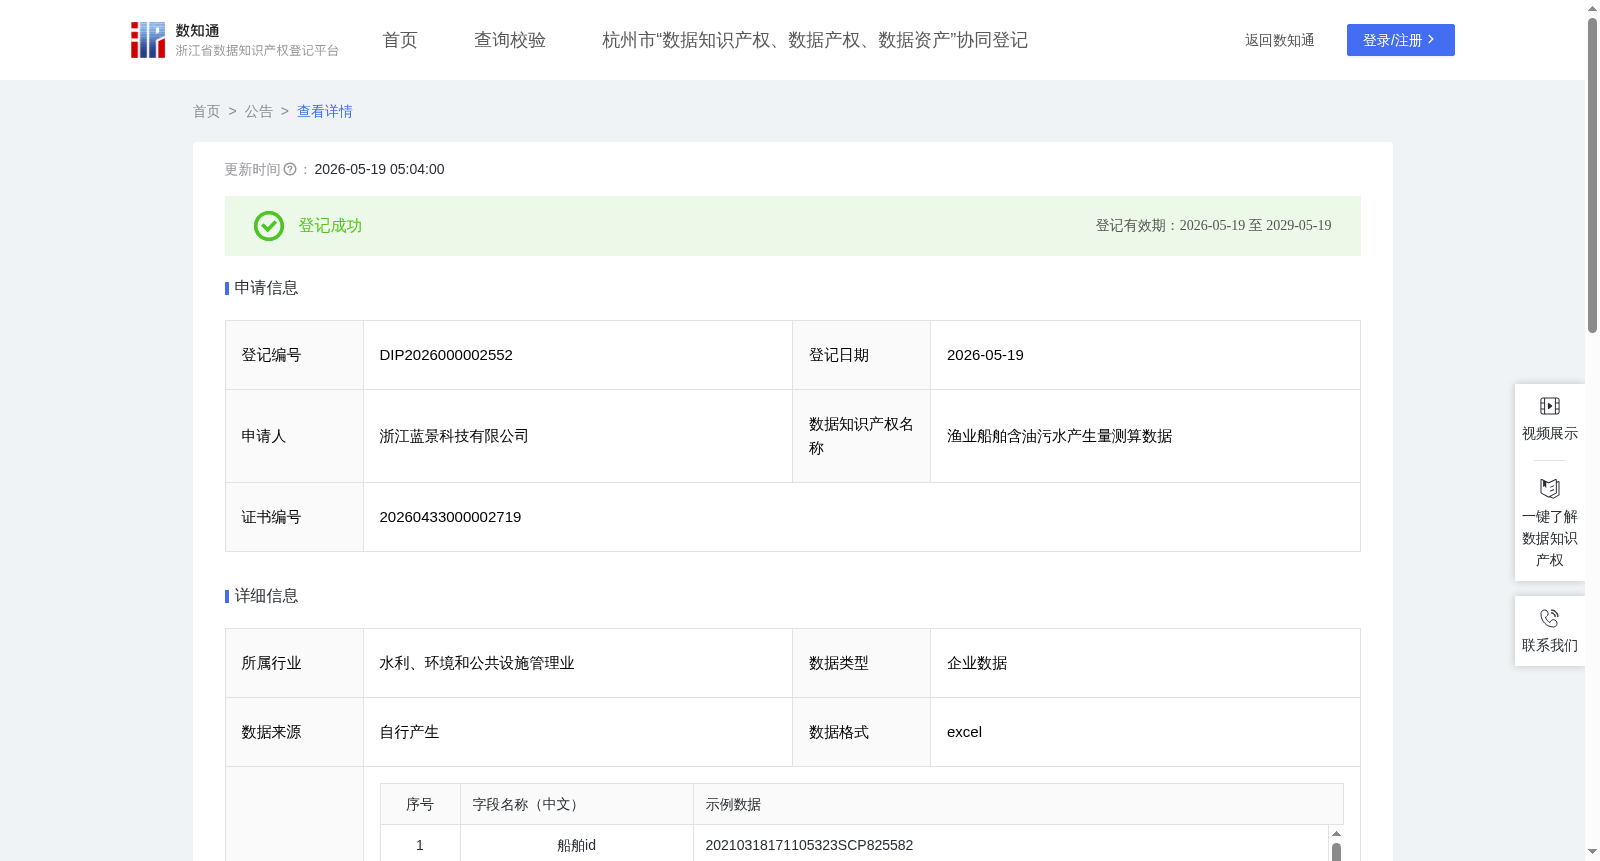Click the green 登记成功 checkmark icon
Viewport: 1600px width, 861px height.
pyautogui.click(x=269, y=226)
